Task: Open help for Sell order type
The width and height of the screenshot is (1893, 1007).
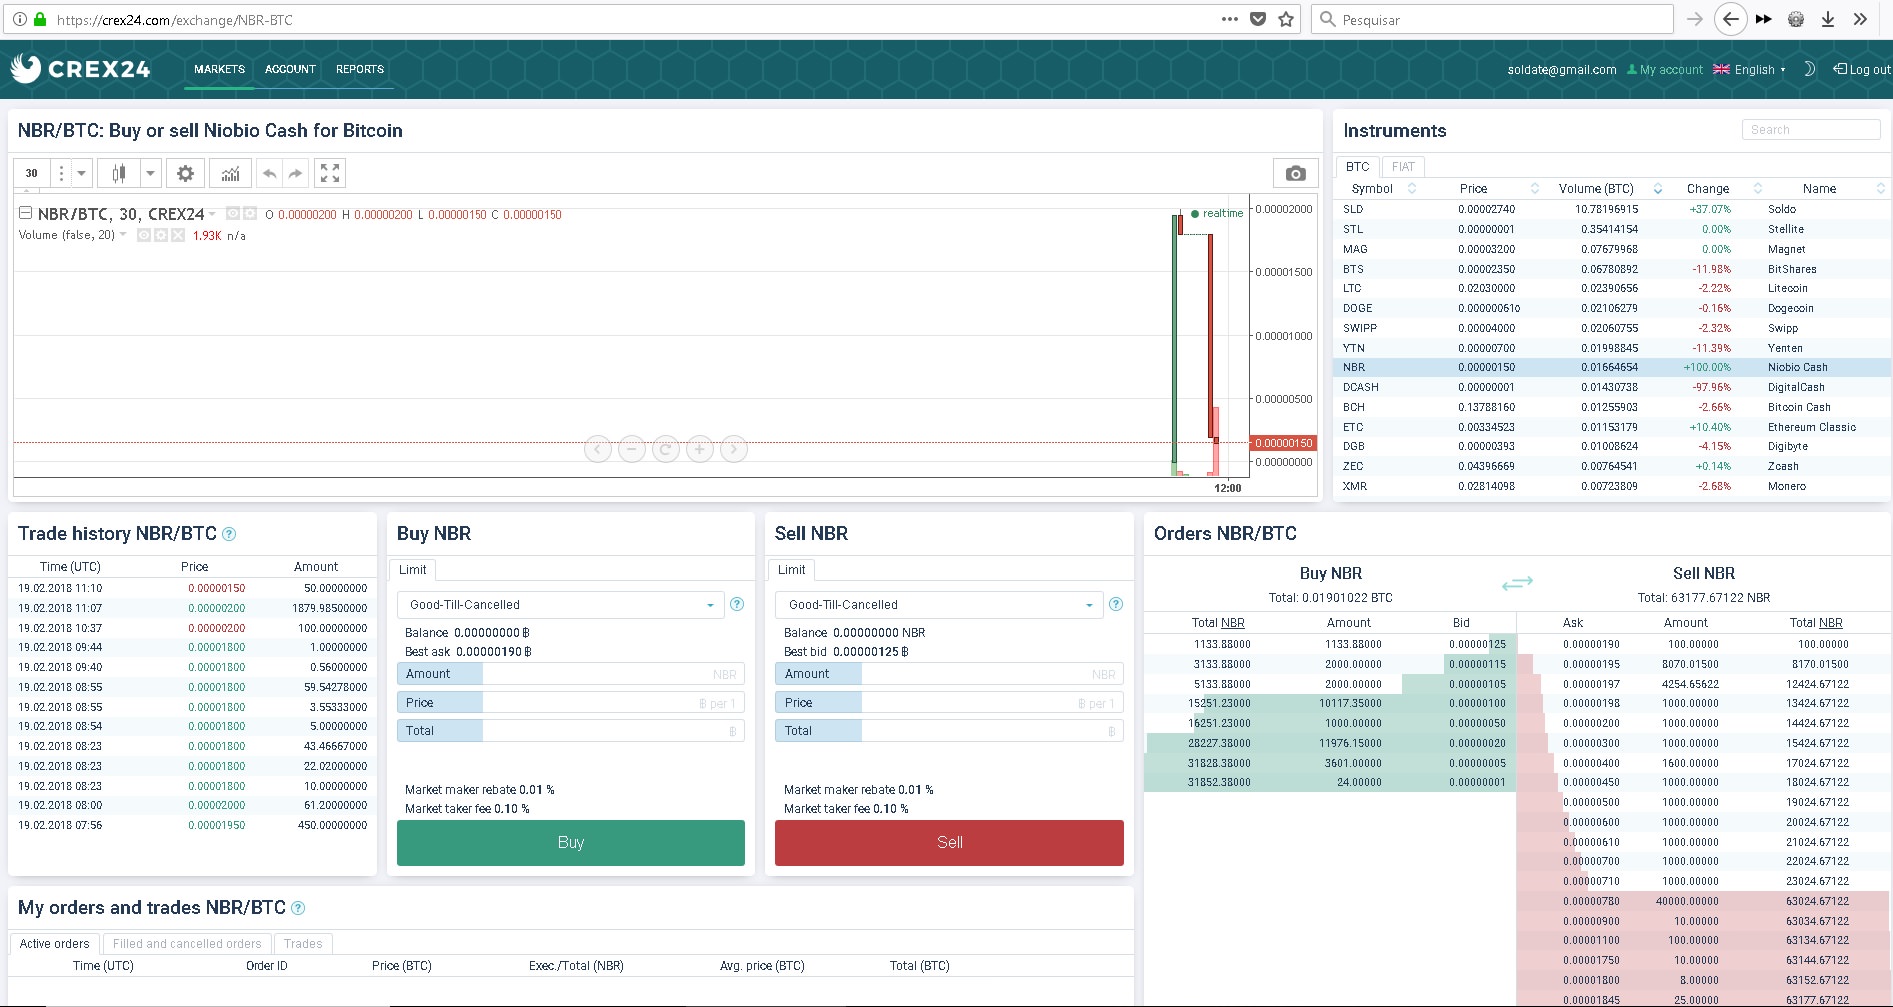Action: coord(1116,604)
